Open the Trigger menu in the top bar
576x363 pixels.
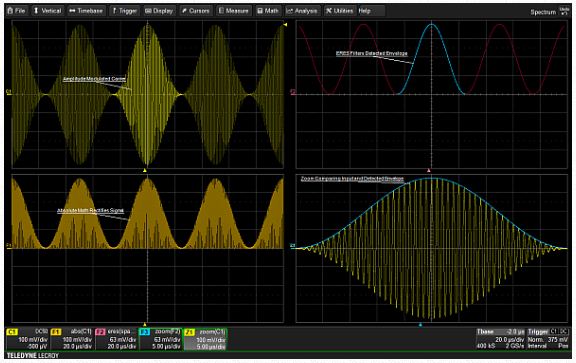pyautogui.click(x=125, y=11)
